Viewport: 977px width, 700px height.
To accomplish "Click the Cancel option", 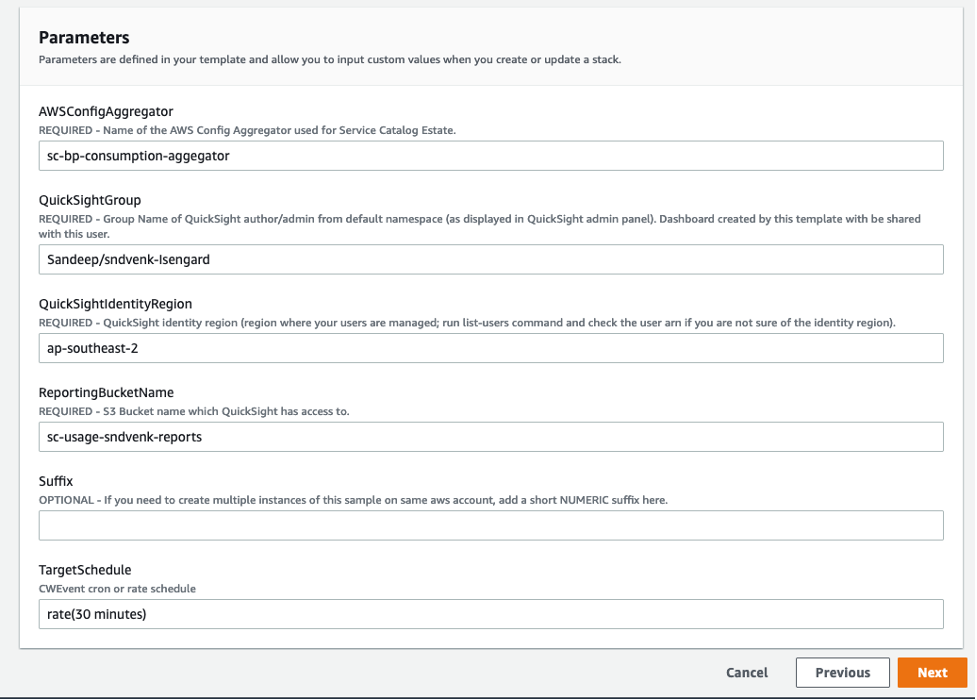I will 747,672.
